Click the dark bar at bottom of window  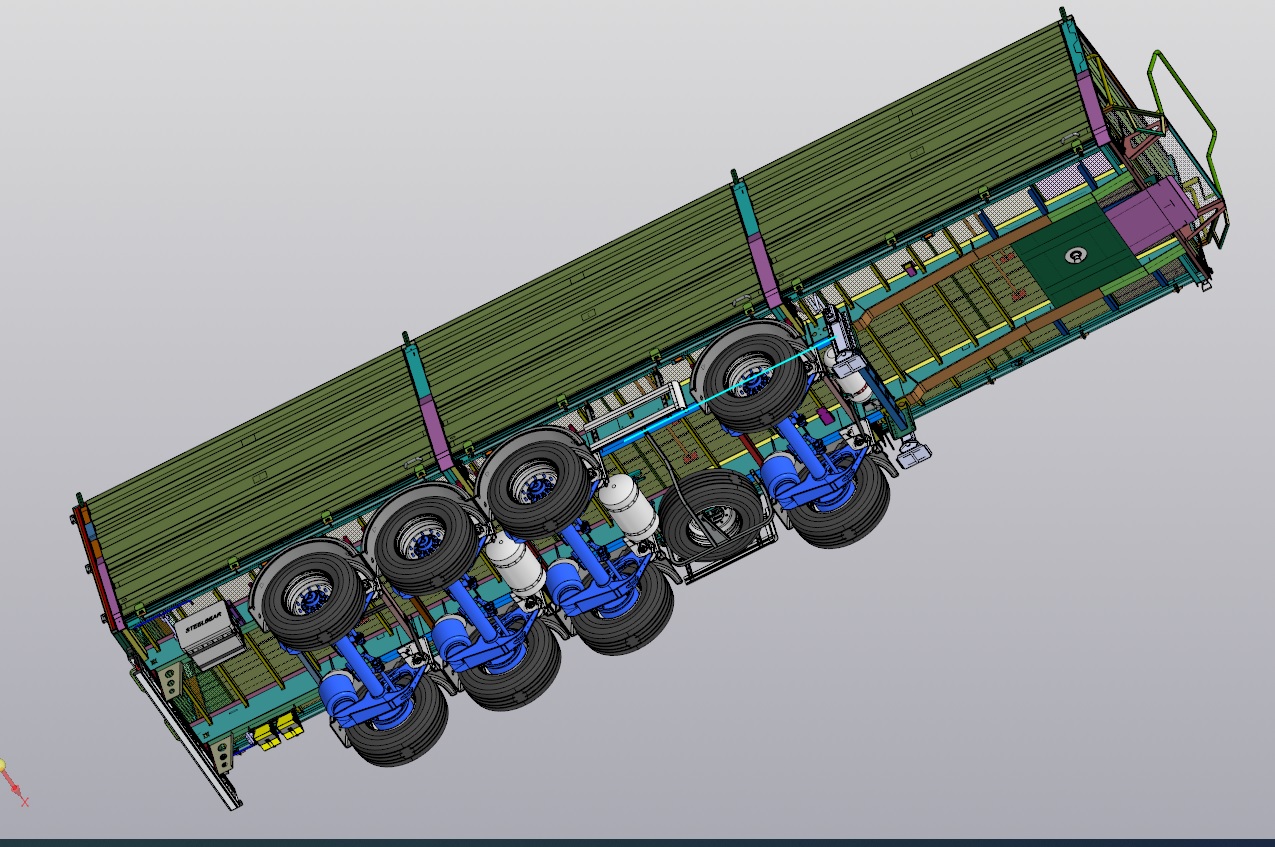pyautogui.click(x=637, y=842)
